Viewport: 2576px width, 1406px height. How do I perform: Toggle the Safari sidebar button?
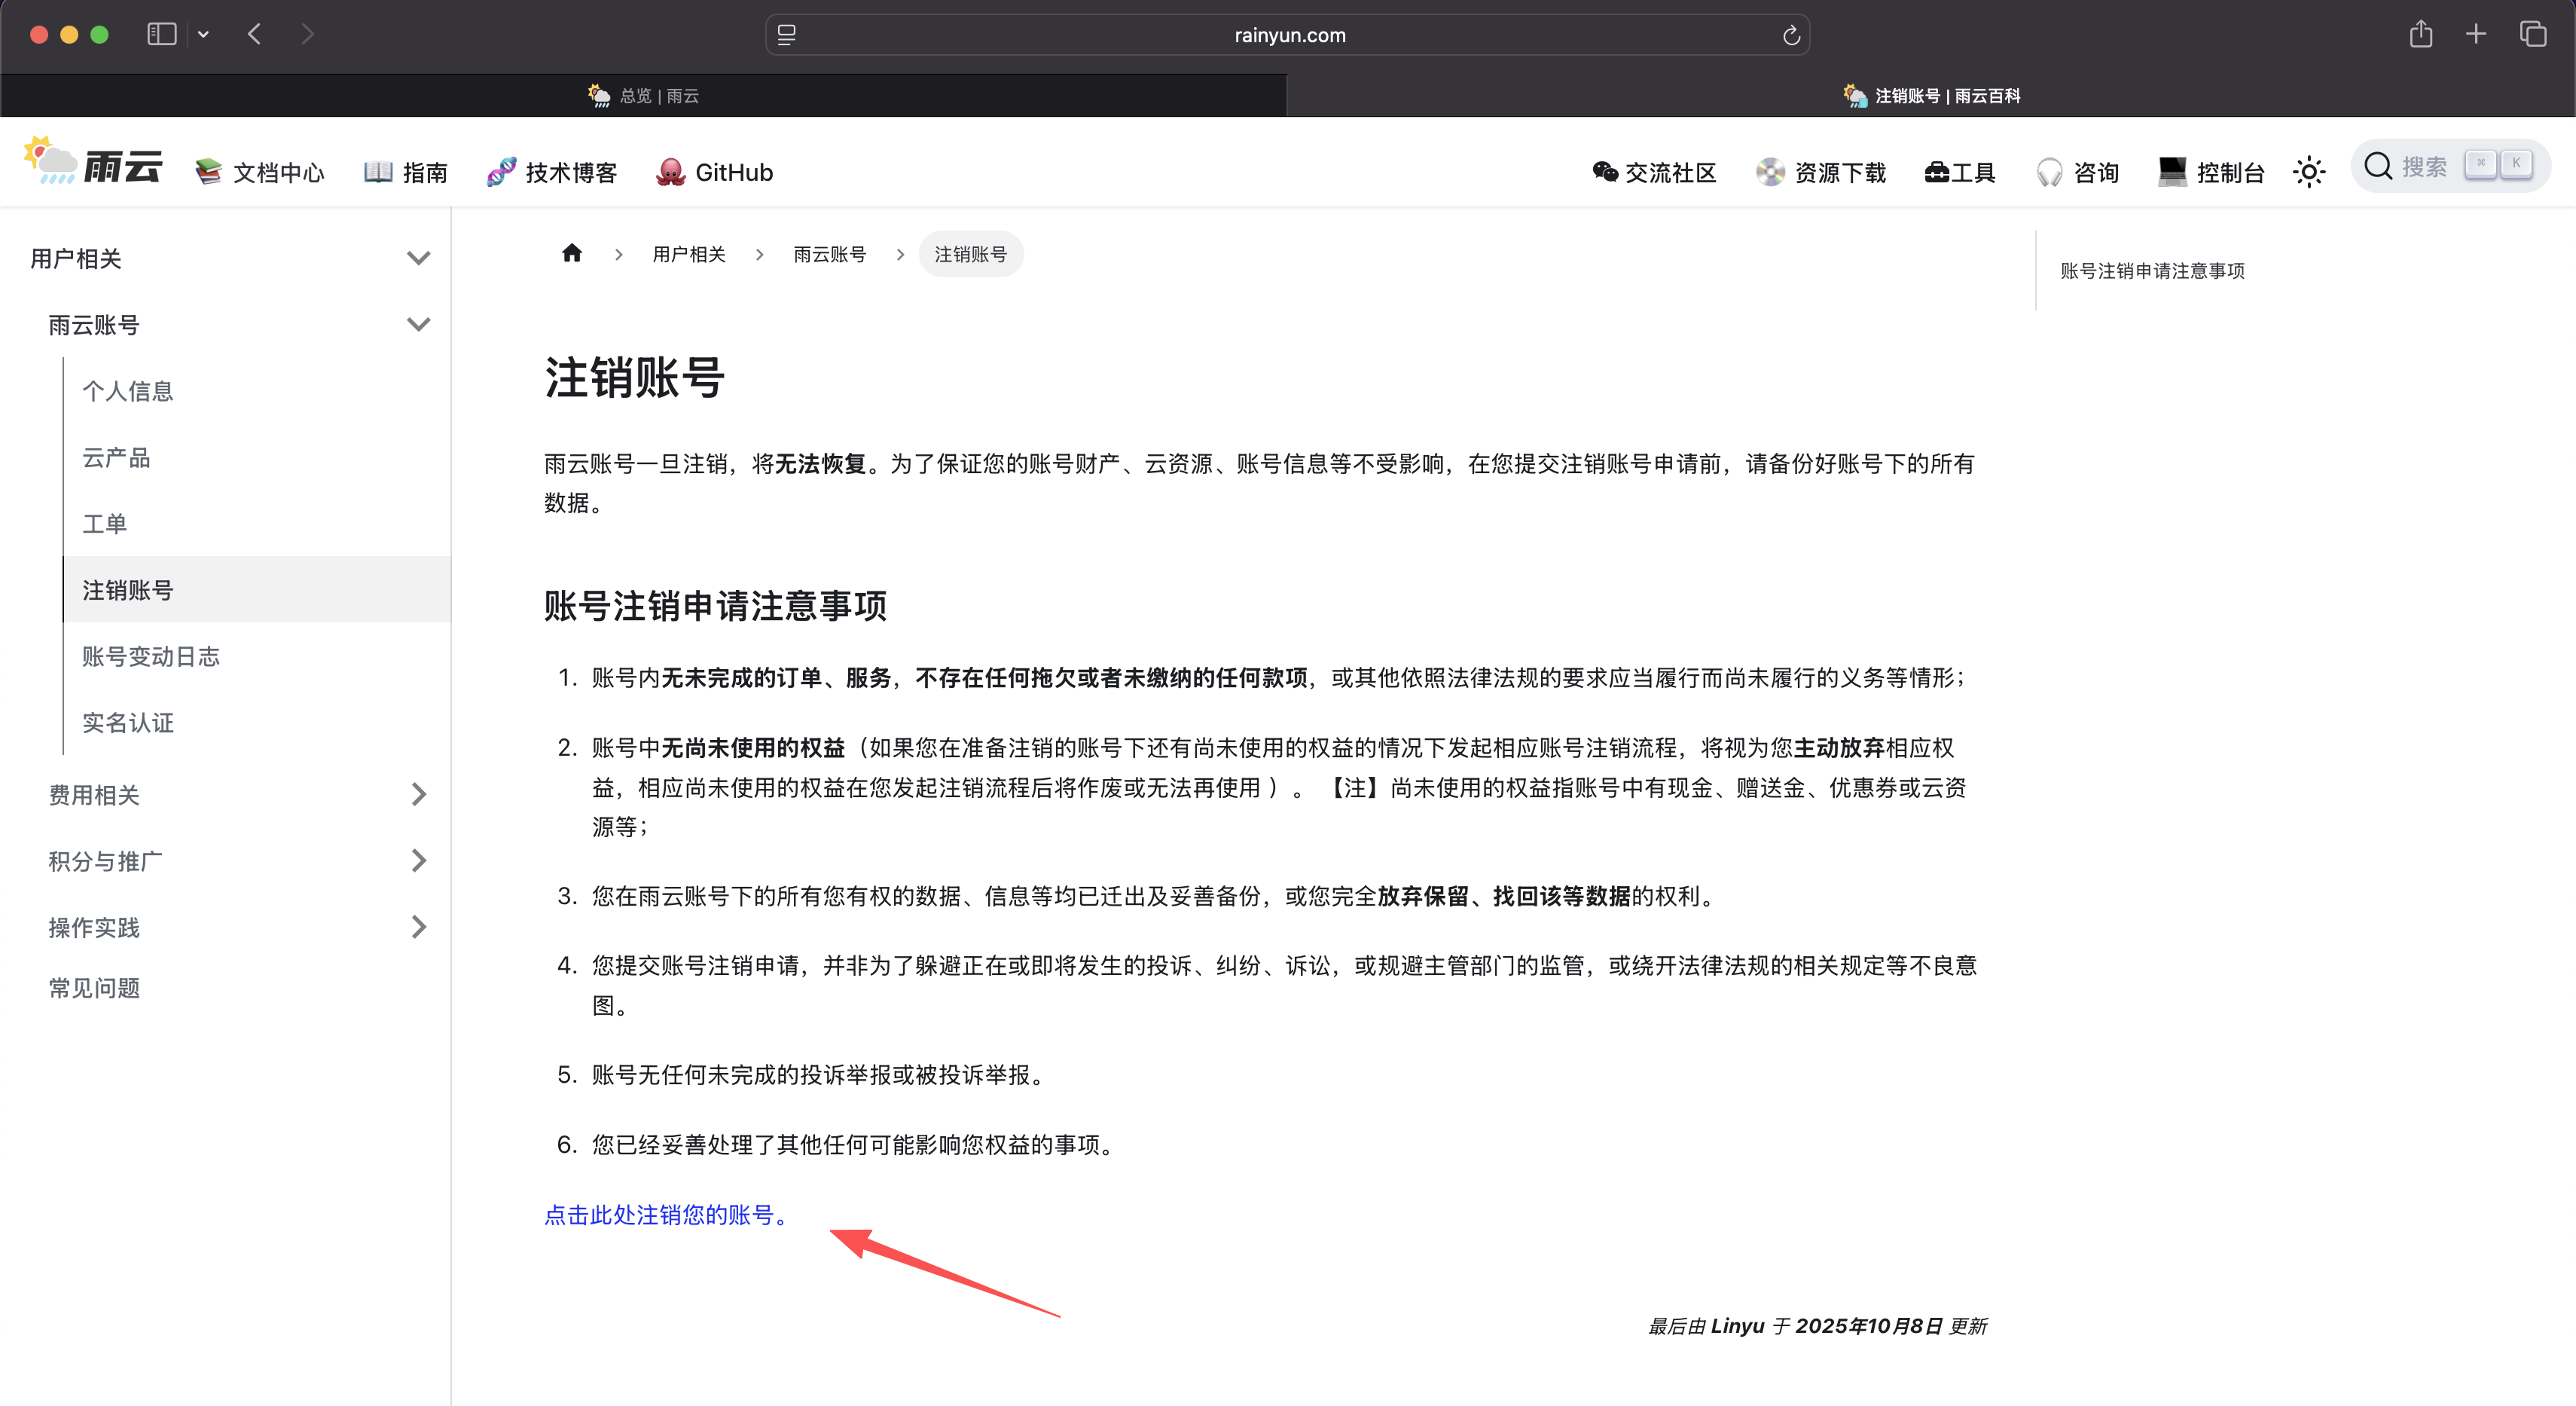point(162,35)
